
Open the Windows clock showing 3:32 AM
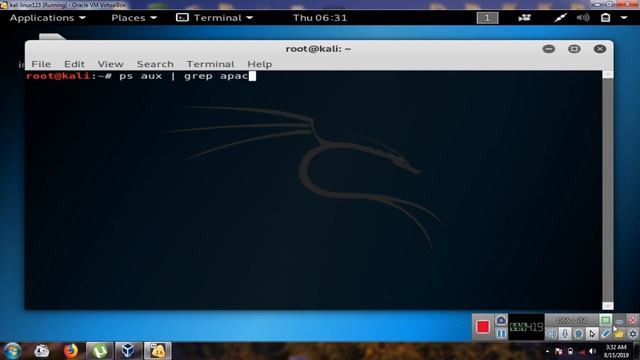pos(616,351)
